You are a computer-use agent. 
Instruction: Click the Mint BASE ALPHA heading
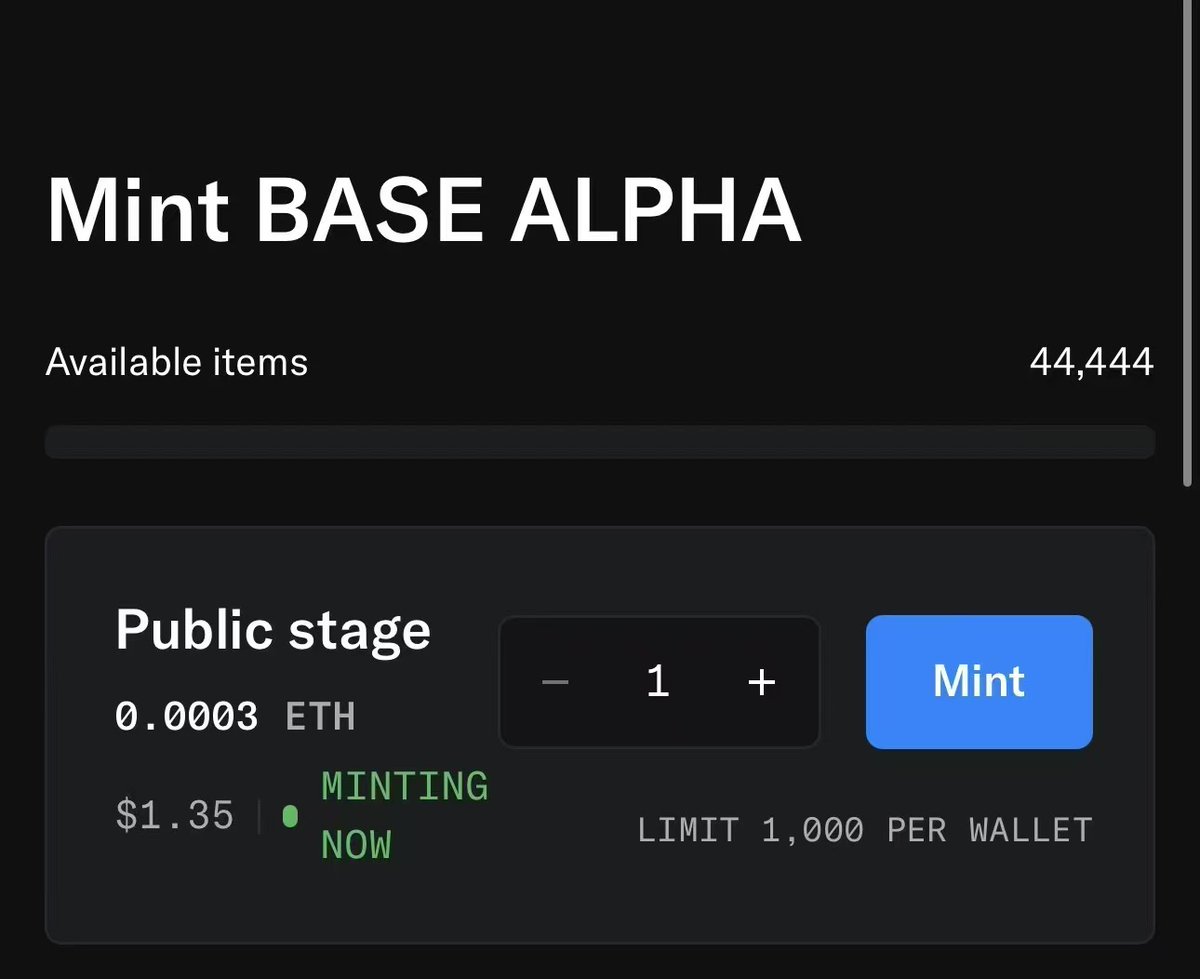point(424,212)
